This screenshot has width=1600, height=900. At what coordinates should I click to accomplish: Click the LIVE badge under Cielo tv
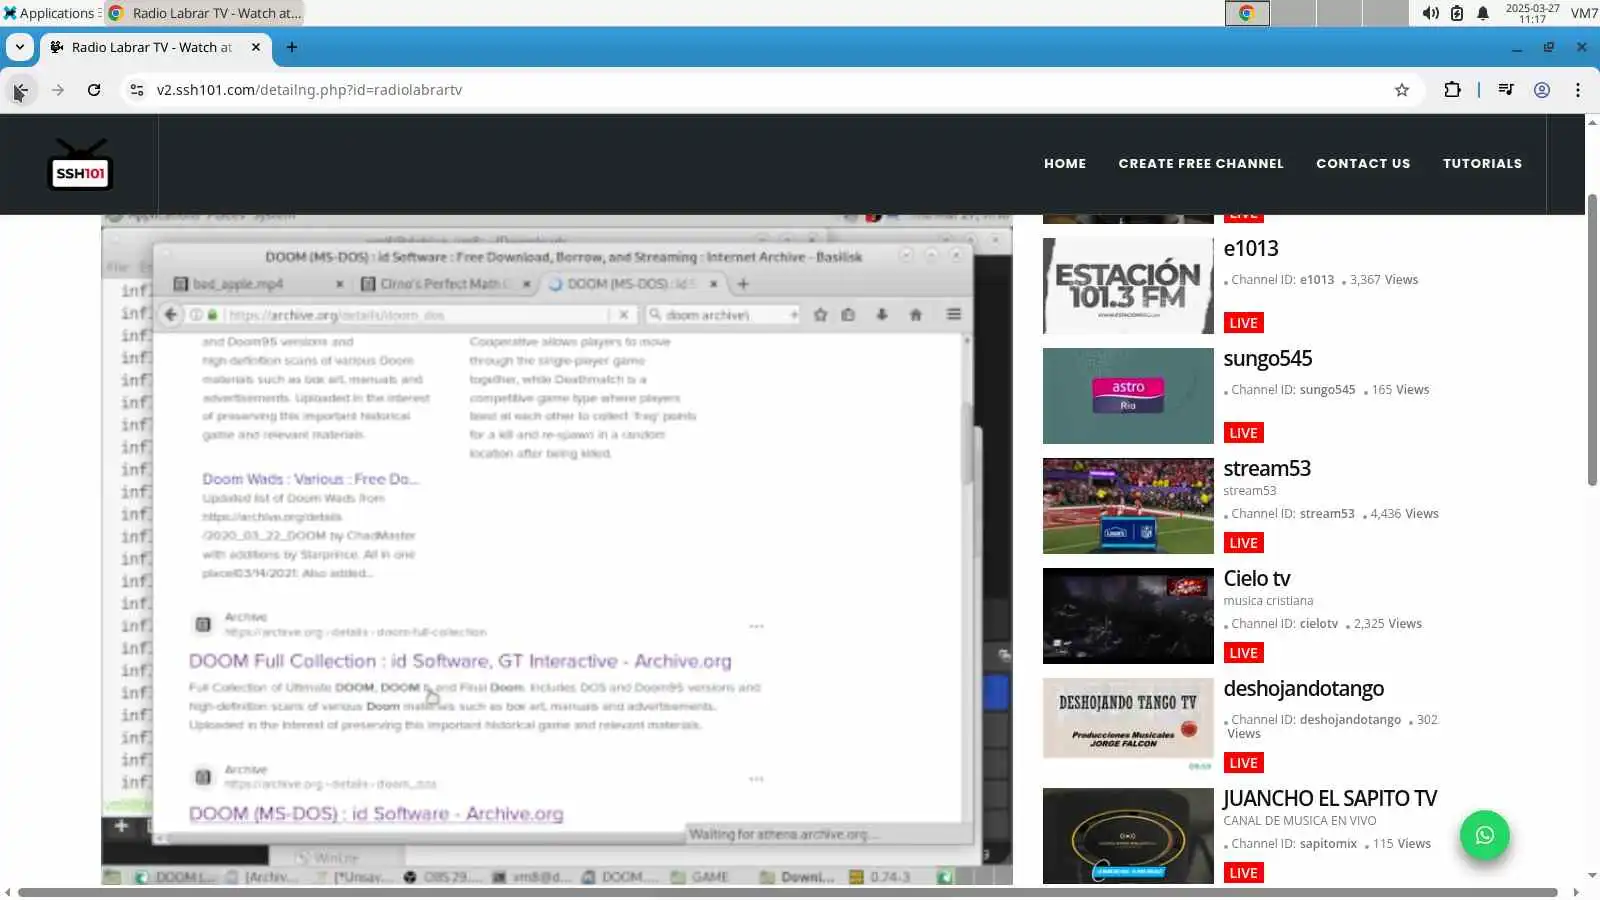pyautogui.click(x=1244, y=653)
